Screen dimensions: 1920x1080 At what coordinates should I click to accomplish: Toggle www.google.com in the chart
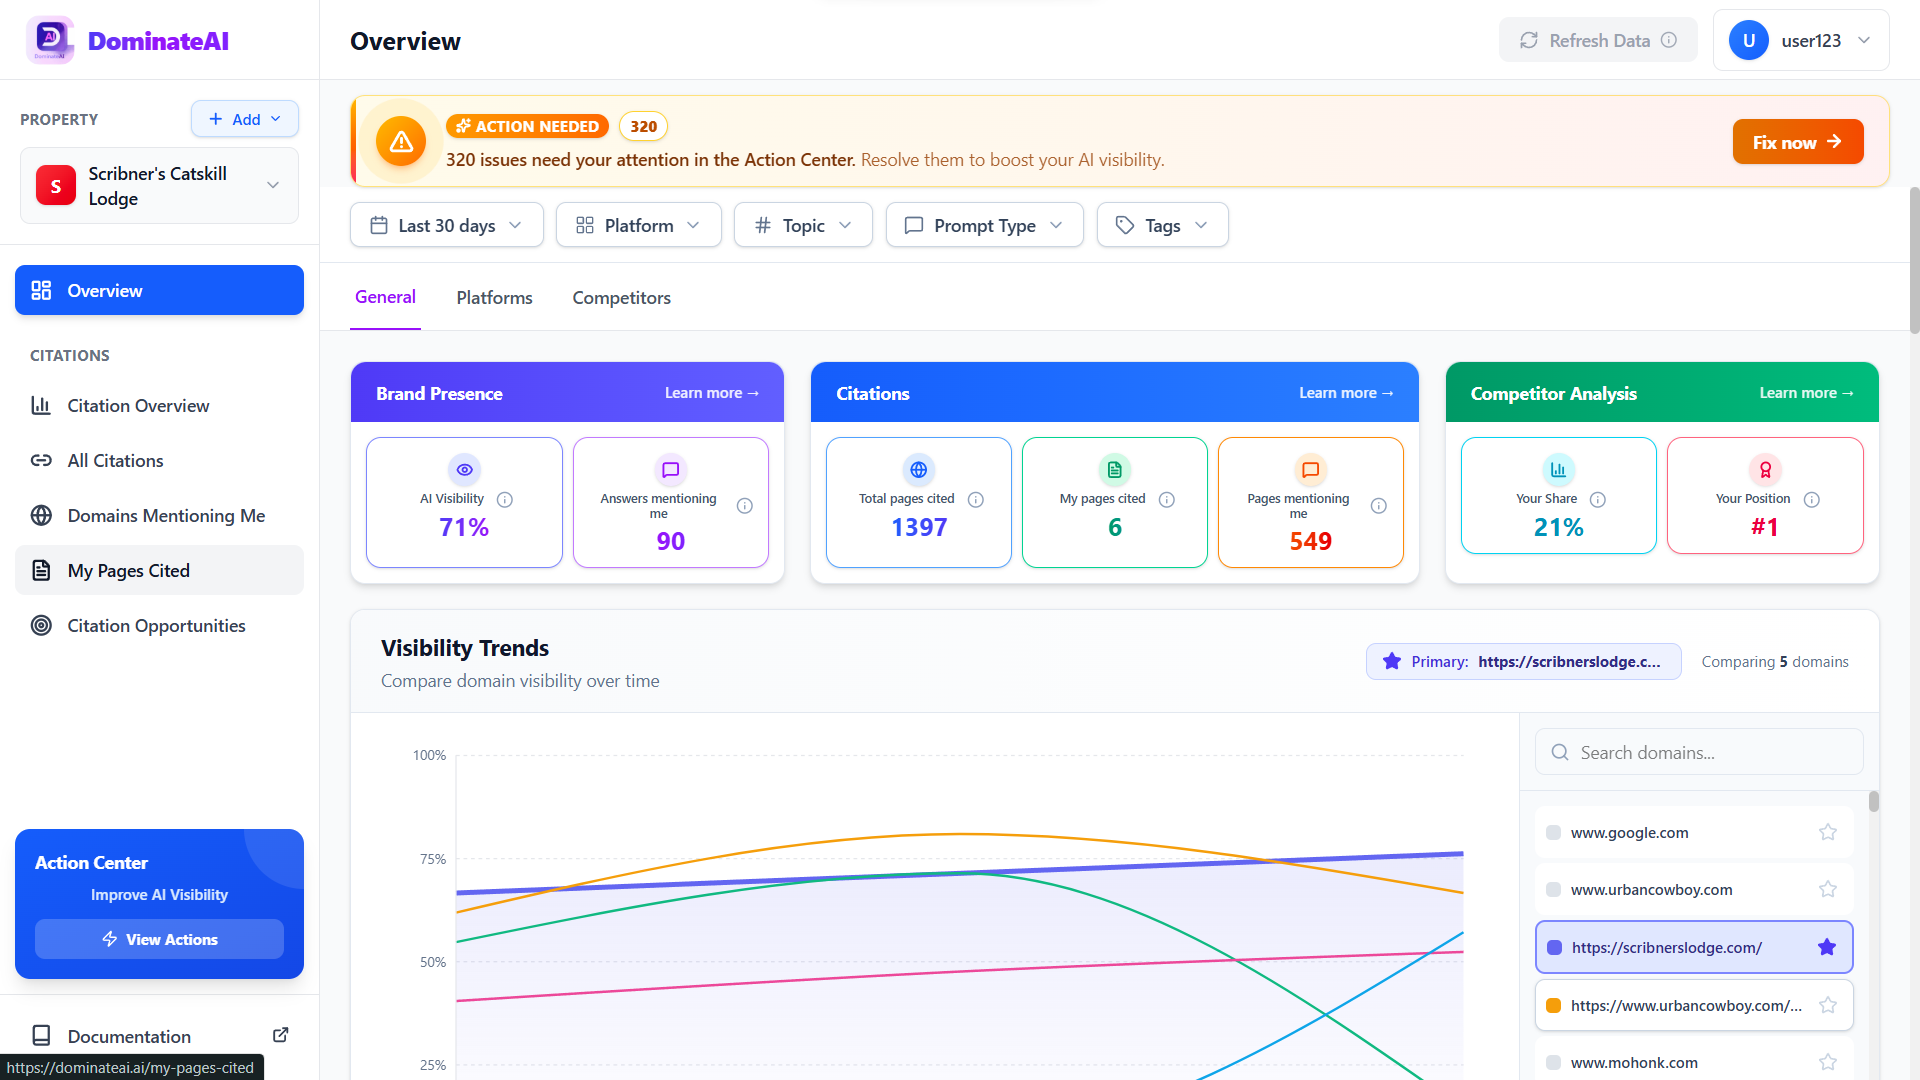tap(1694, 832)
